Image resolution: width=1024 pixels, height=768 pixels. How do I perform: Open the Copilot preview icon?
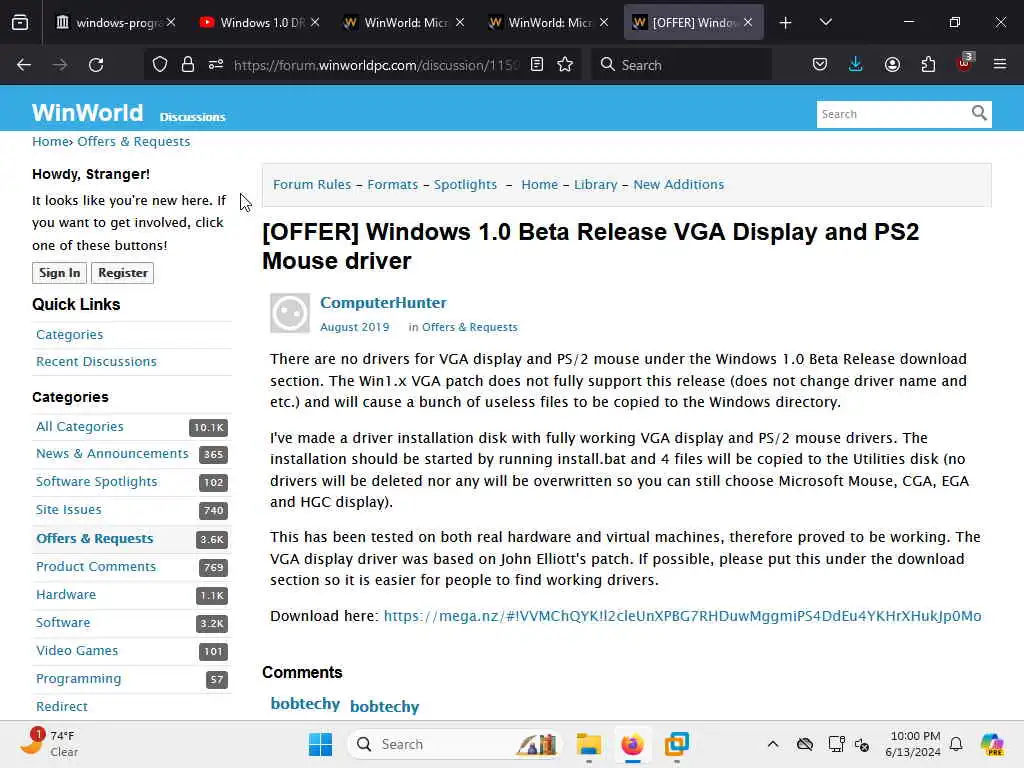coord(992,744)
